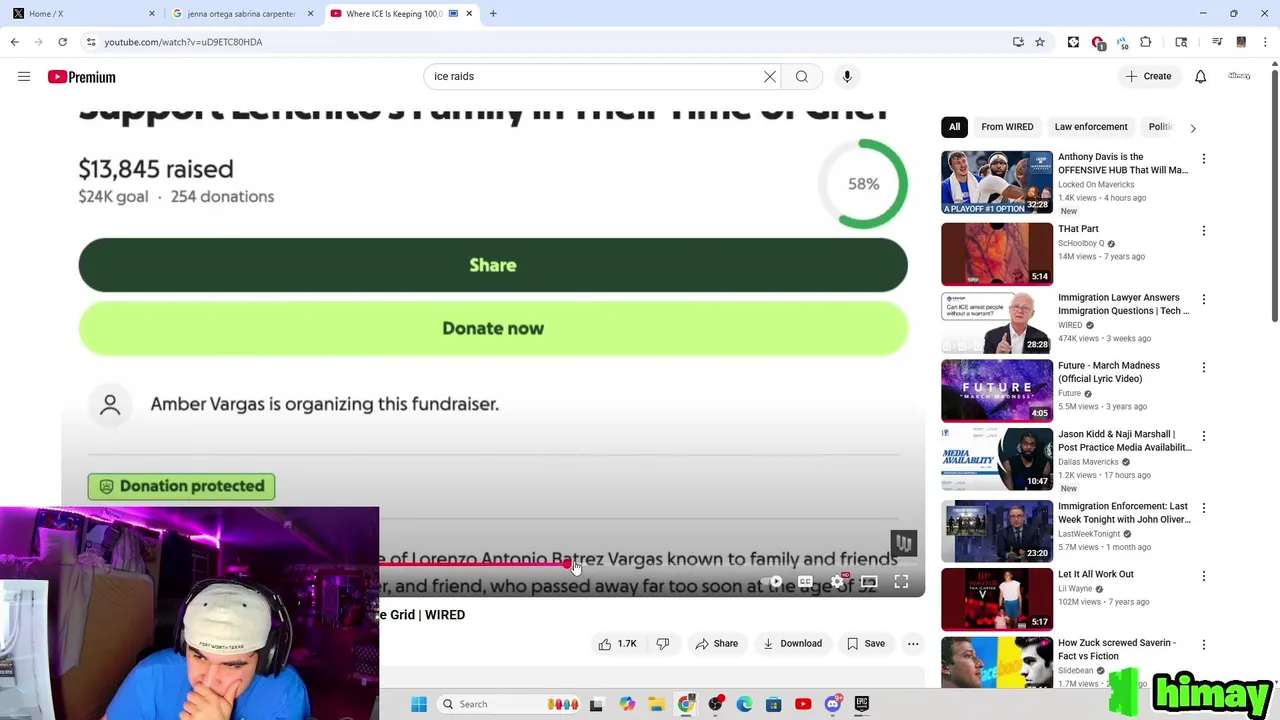Bookmark this page with star icon
Image resolution: width=1280 pixels, height=720 pixels.
(1040, 42)
